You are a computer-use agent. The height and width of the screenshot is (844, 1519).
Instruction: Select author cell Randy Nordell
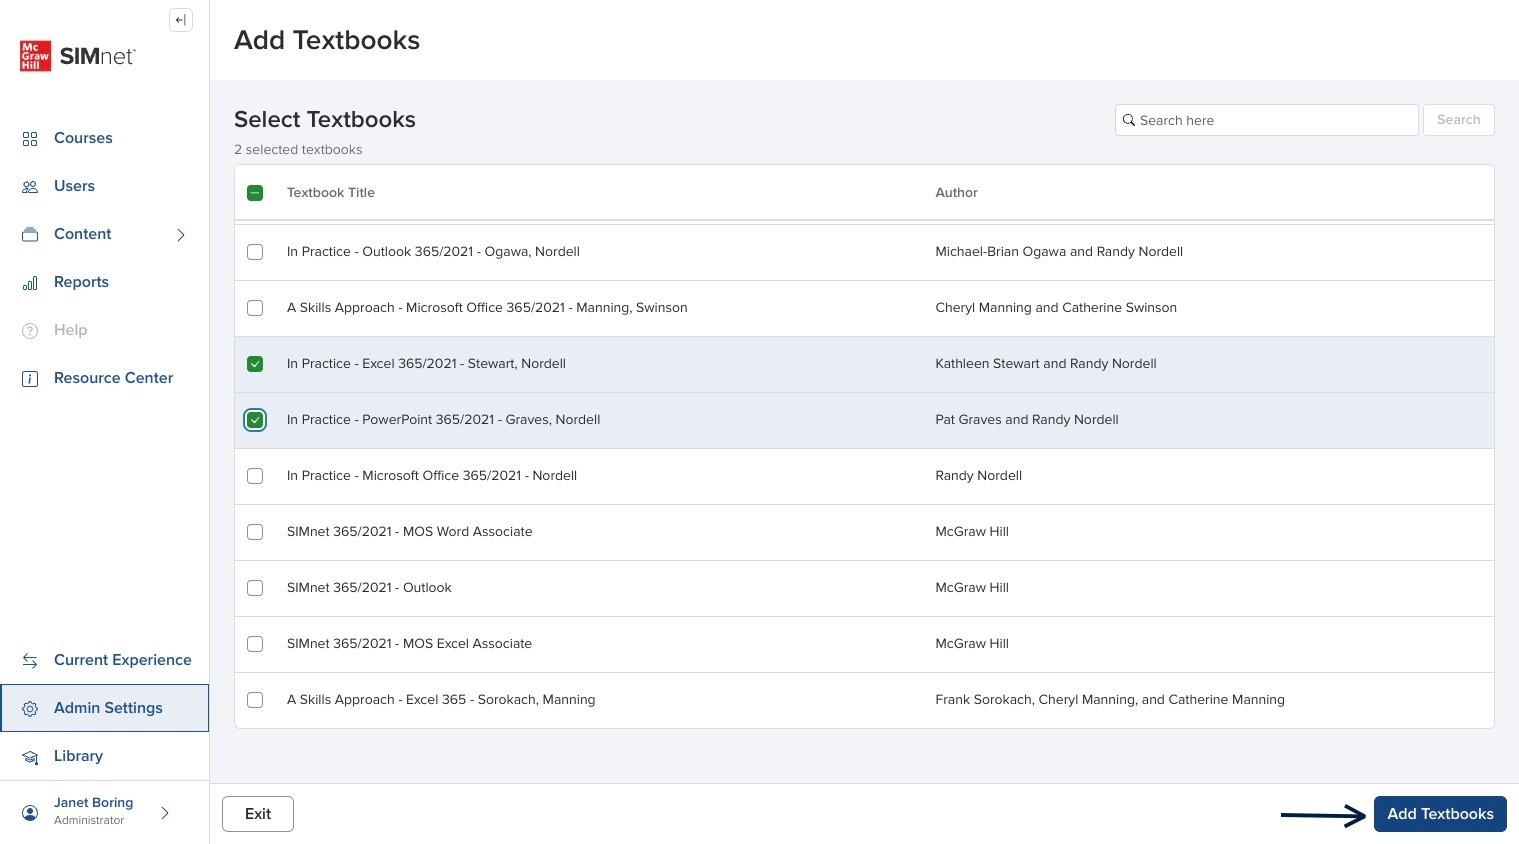pos(979,476)
